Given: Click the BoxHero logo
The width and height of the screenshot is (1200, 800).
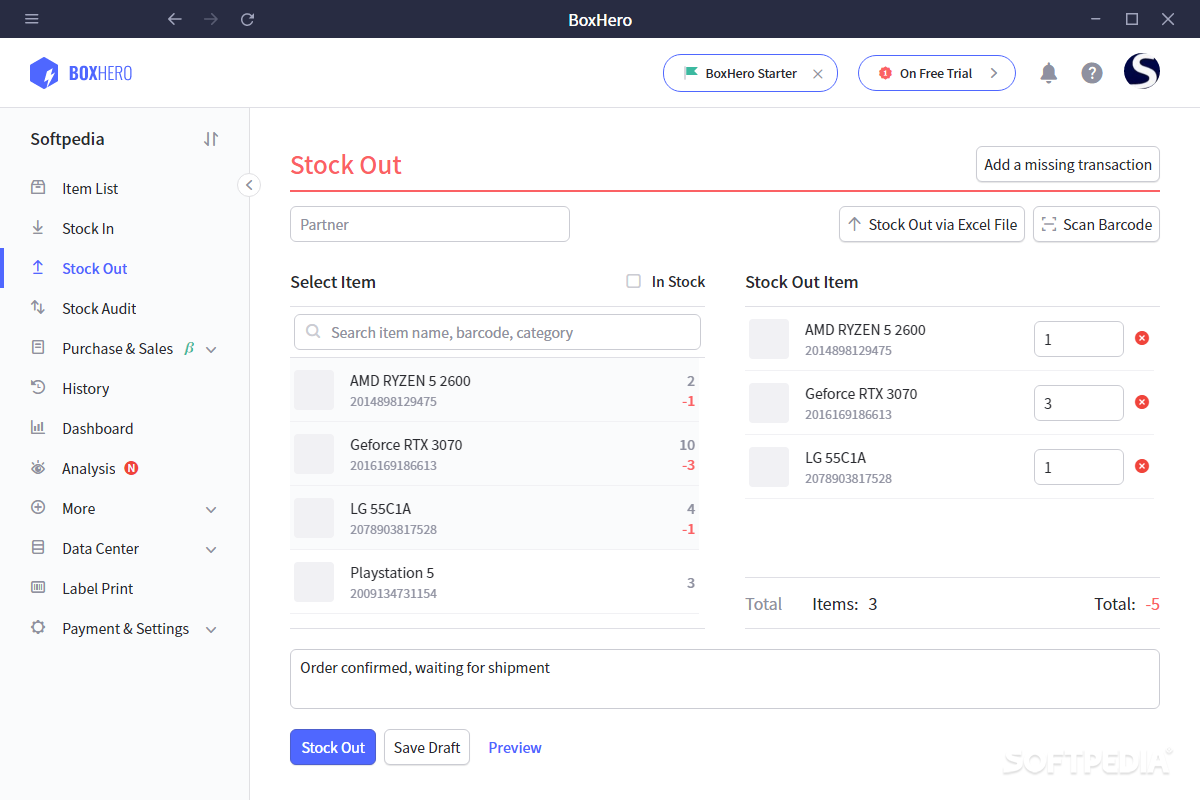Looking at the screenshot, I should [x=81, y=73].
